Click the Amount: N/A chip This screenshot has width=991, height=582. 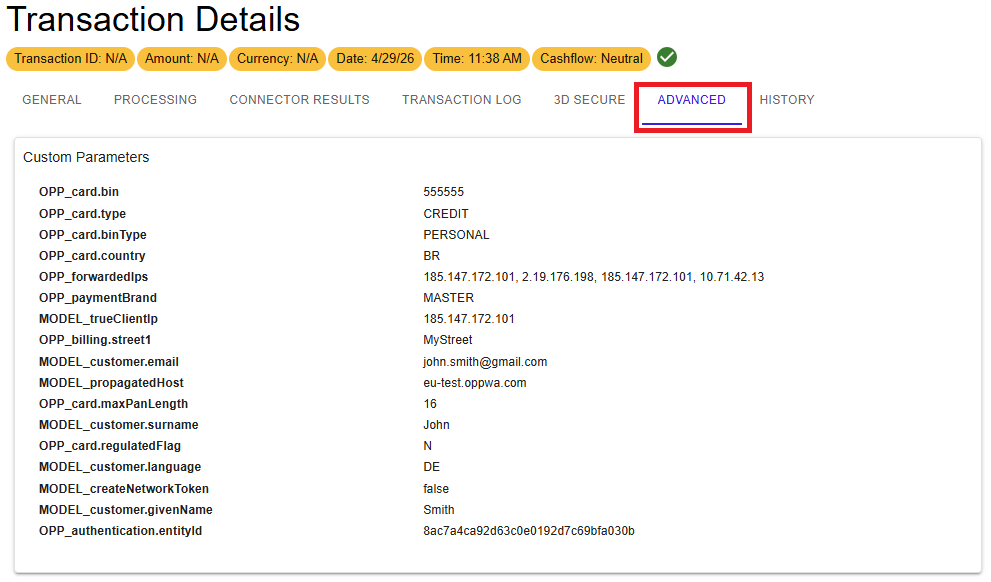[x=182, y=59]
